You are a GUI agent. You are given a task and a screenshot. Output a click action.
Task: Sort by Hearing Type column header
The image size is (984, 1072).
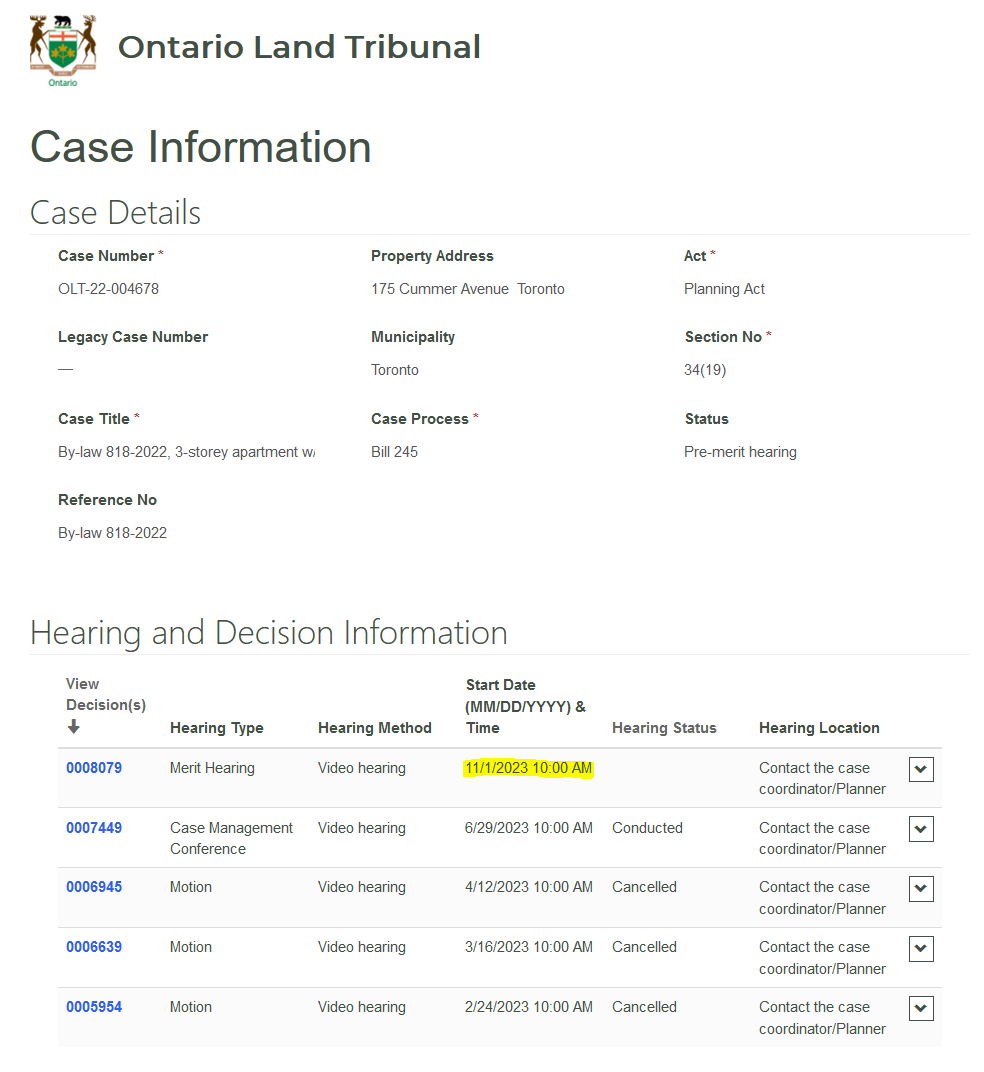216,728
